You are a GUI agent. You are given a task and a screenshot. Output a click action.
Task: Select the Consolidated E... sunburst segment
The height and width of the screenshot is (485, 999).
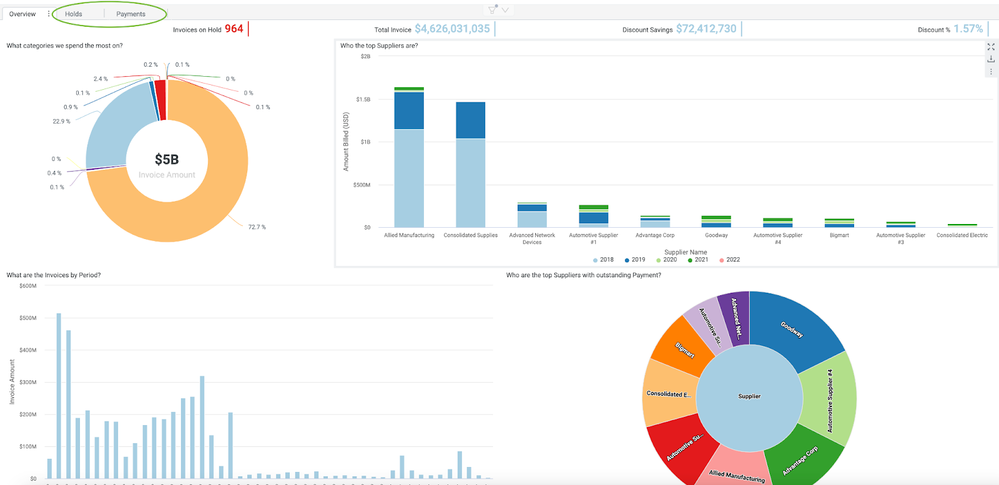click(x=668, y=394)
